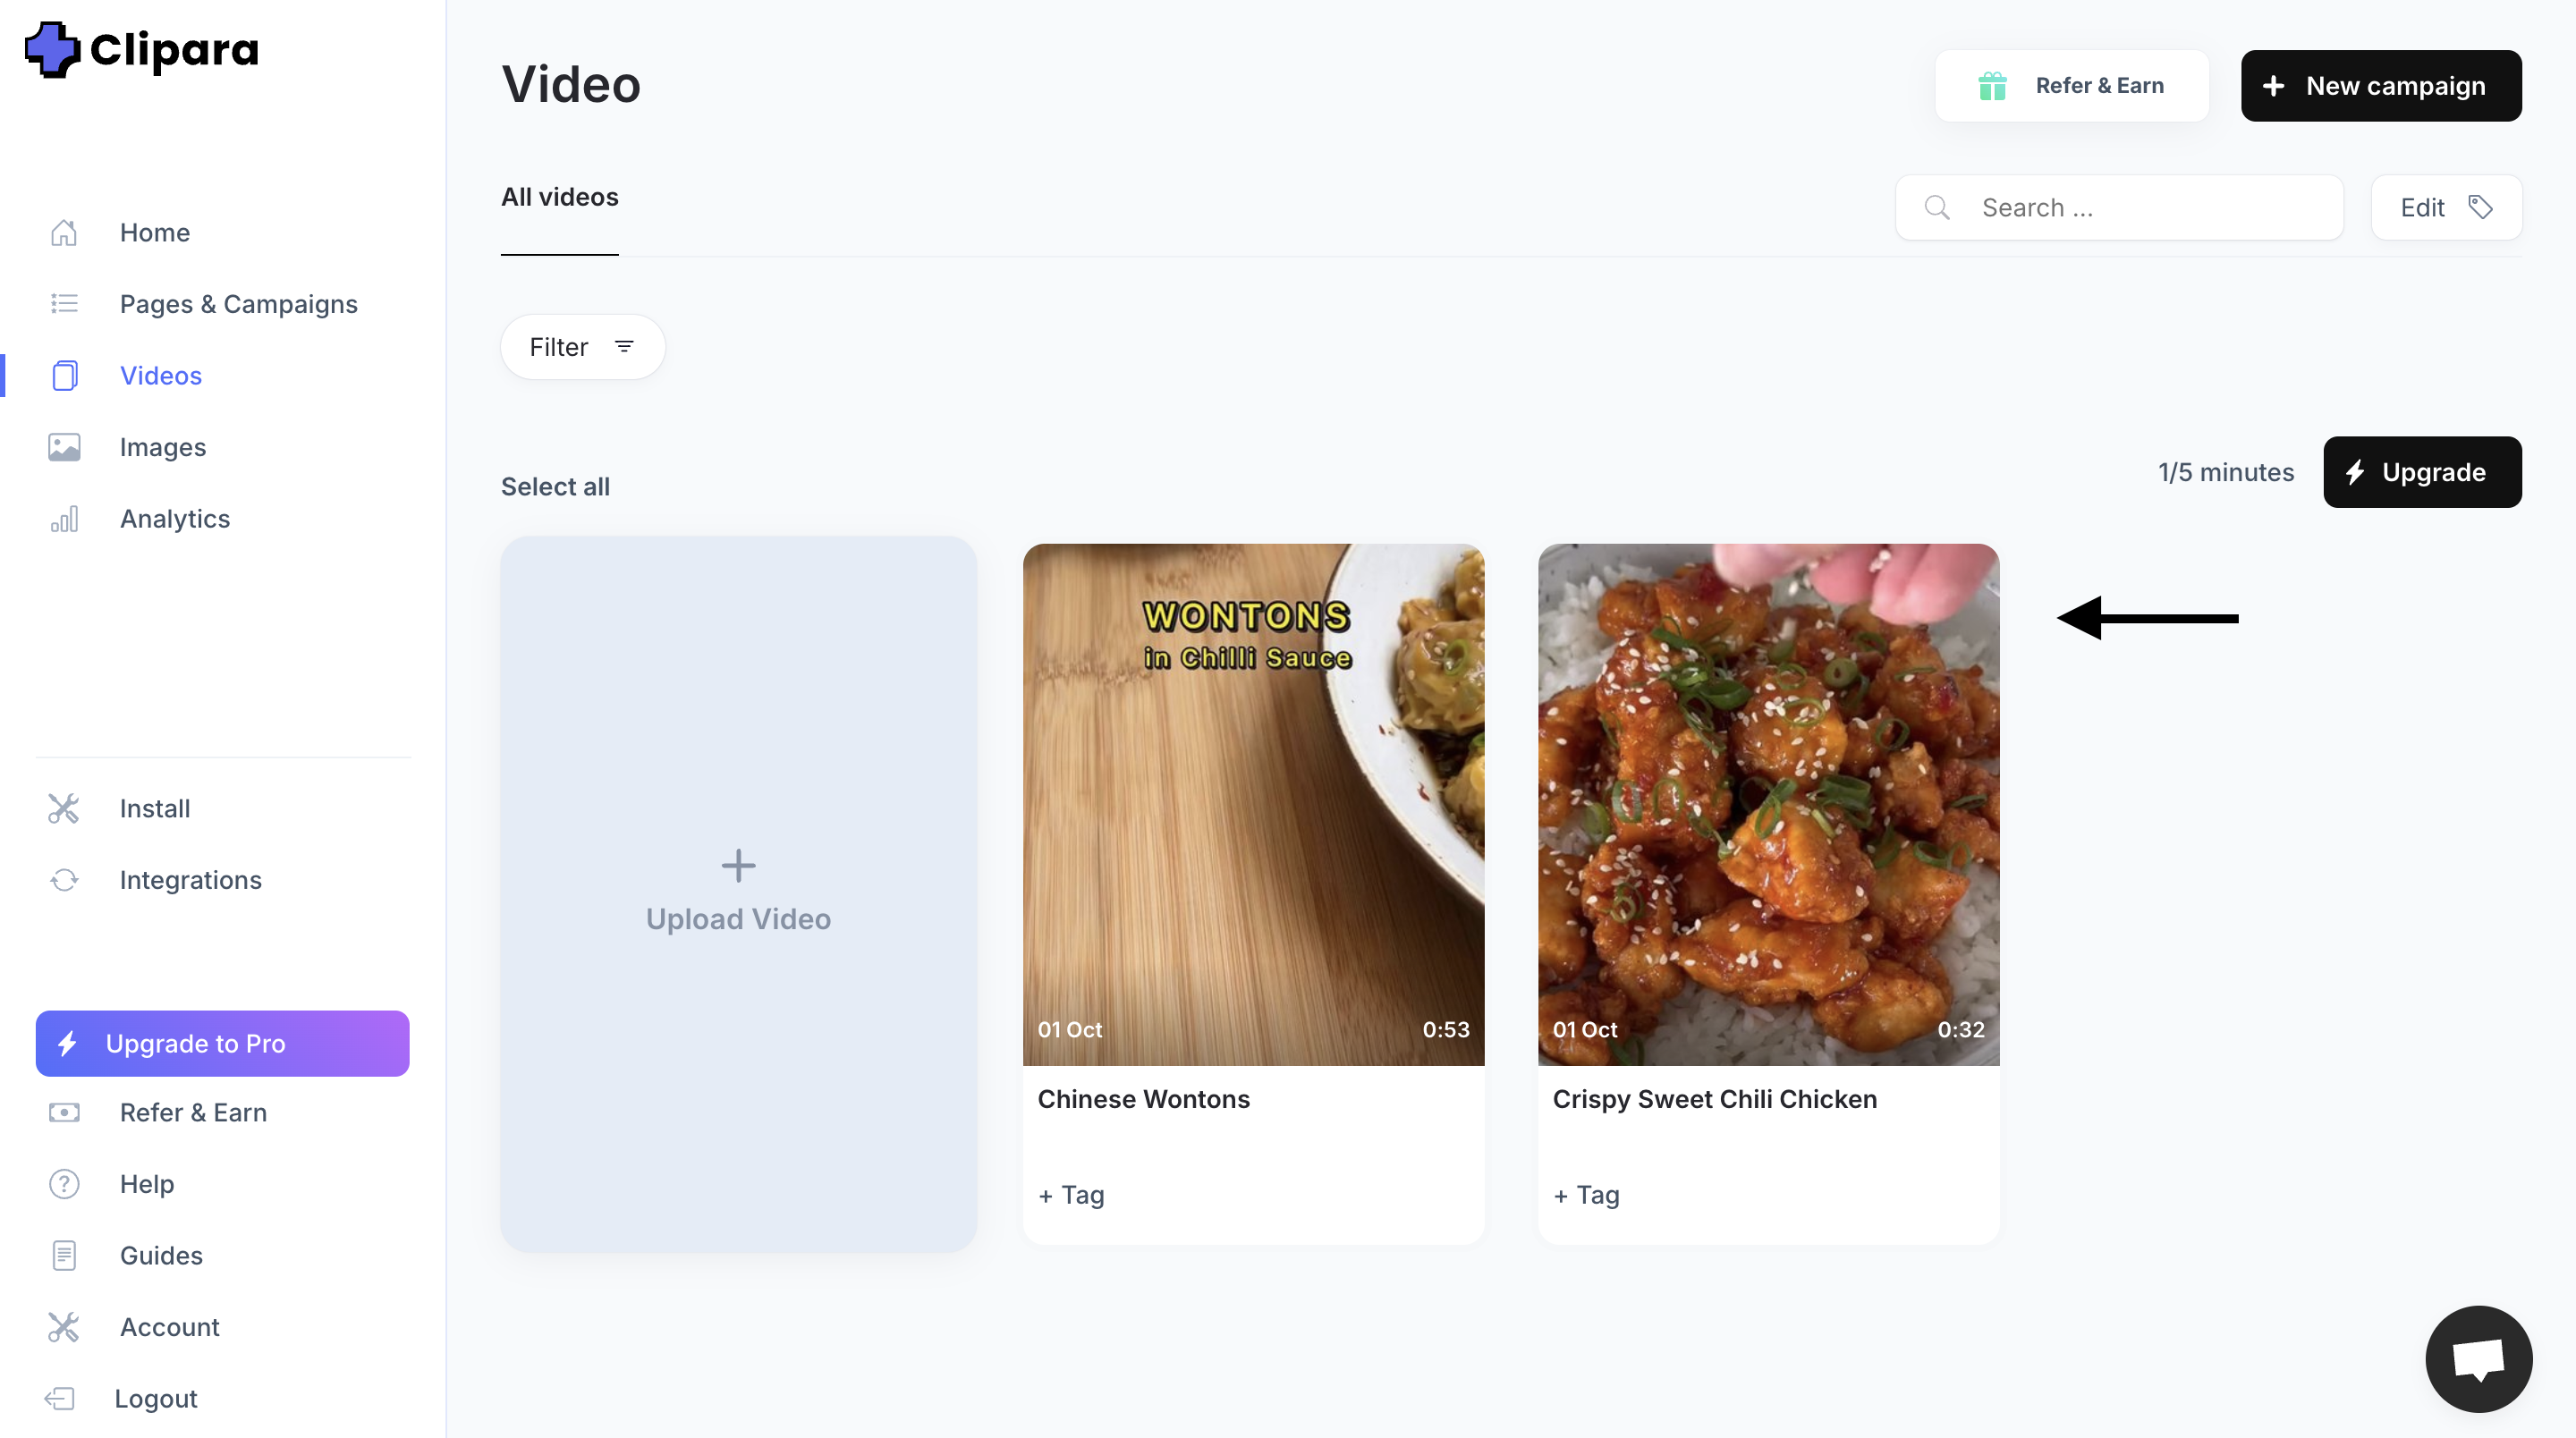Viewport: 2576px width, 1438px height.
Task: Click the Help question mark icon
Action: [64, 1184]
